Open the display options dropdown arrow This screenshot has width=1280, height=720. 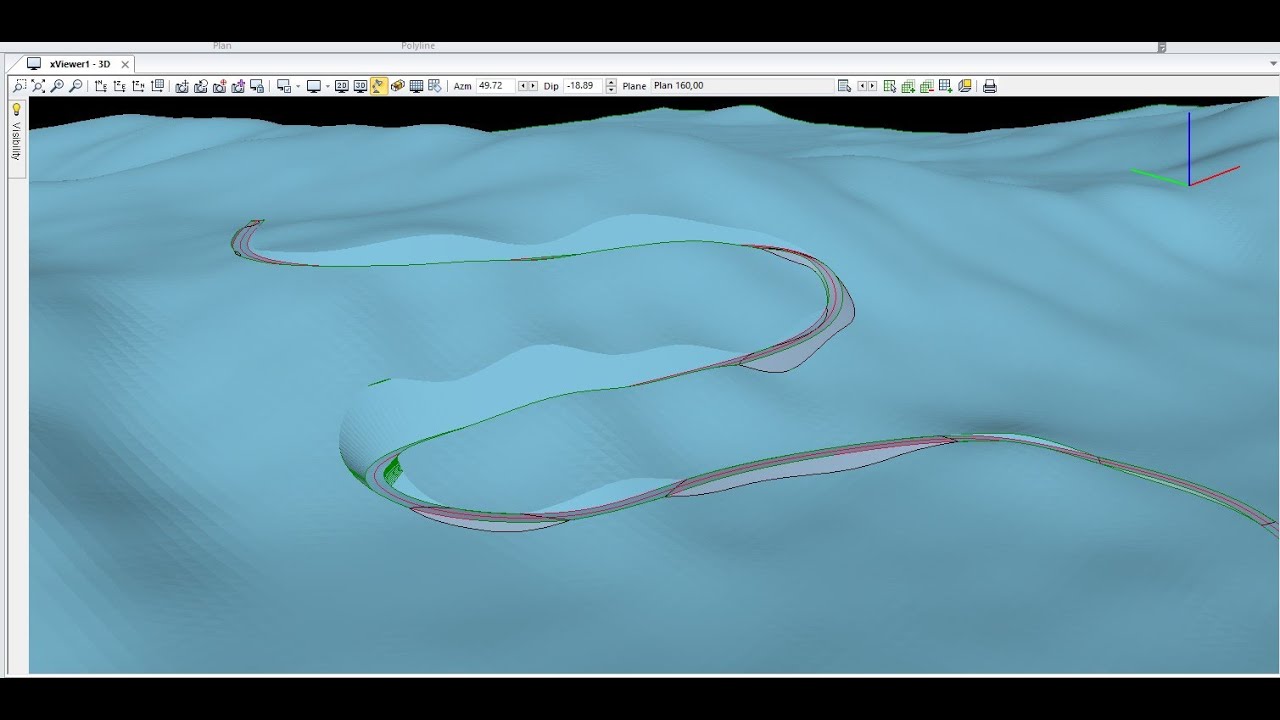(298, 86)
